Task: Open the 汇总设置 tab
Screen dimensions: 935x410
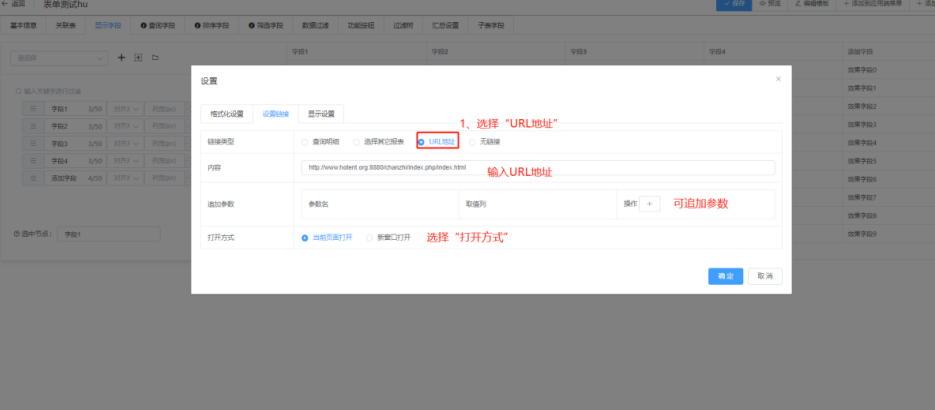Action: 445,26
